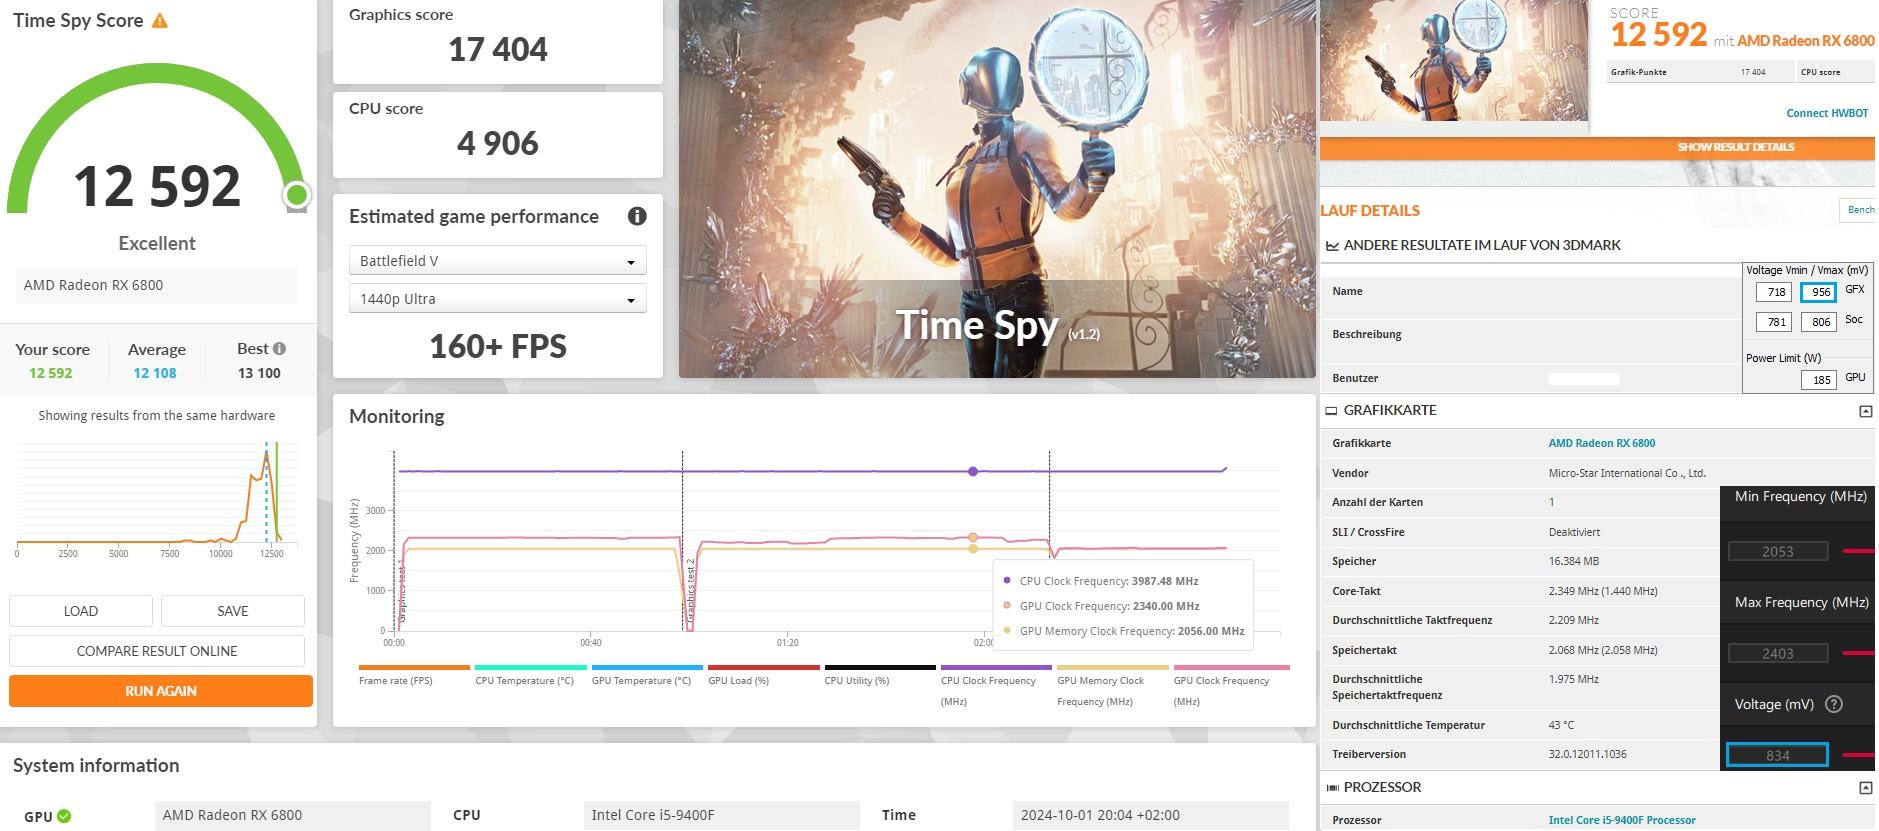
Task: Toggle the Frame rate (FPS) legend item
Action: [x=414, y=676]
